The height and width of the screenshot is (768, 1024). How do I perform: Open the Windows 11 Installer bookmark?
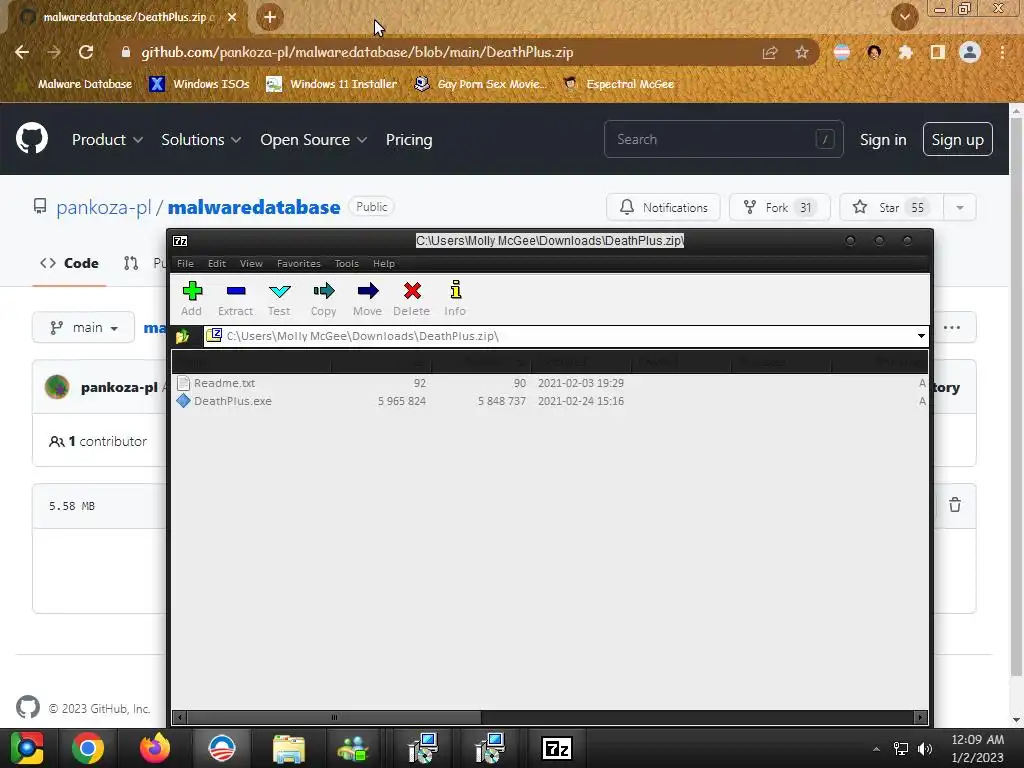click(332, 84)
